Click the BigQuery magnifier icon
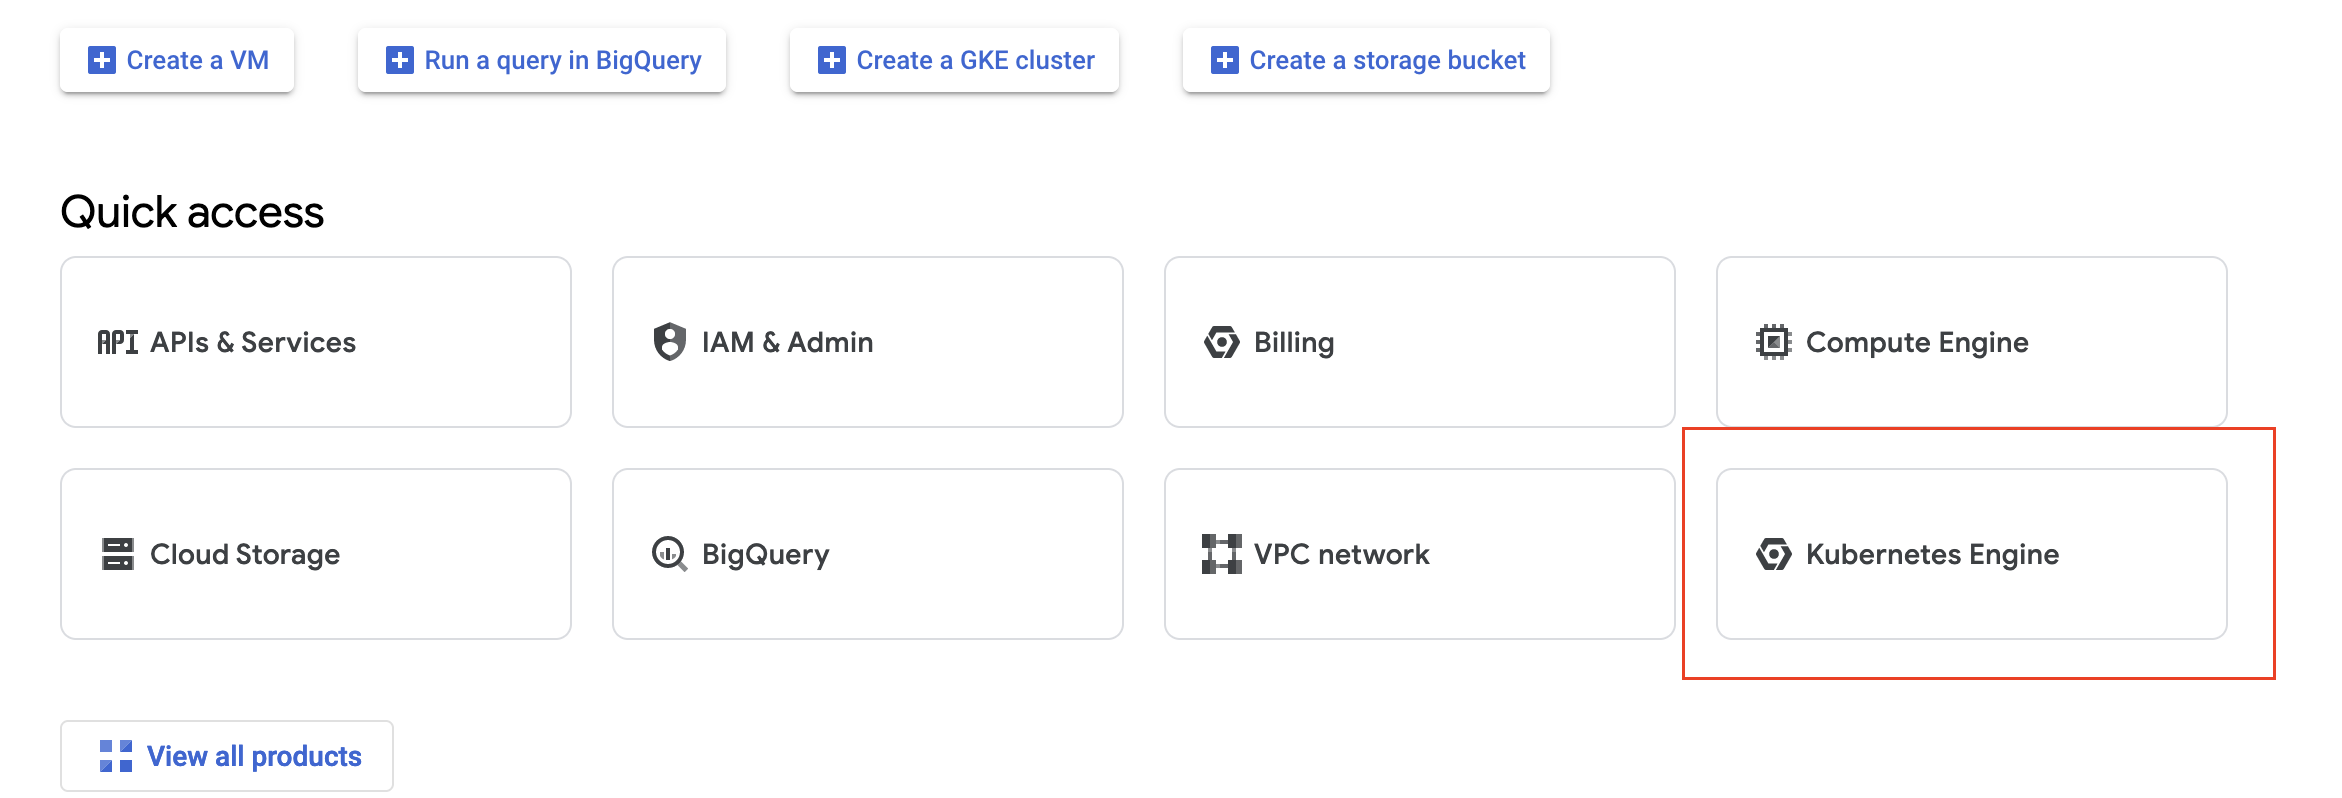The width and height of the screenshot is (2342, 798). [x=669, y=554]
